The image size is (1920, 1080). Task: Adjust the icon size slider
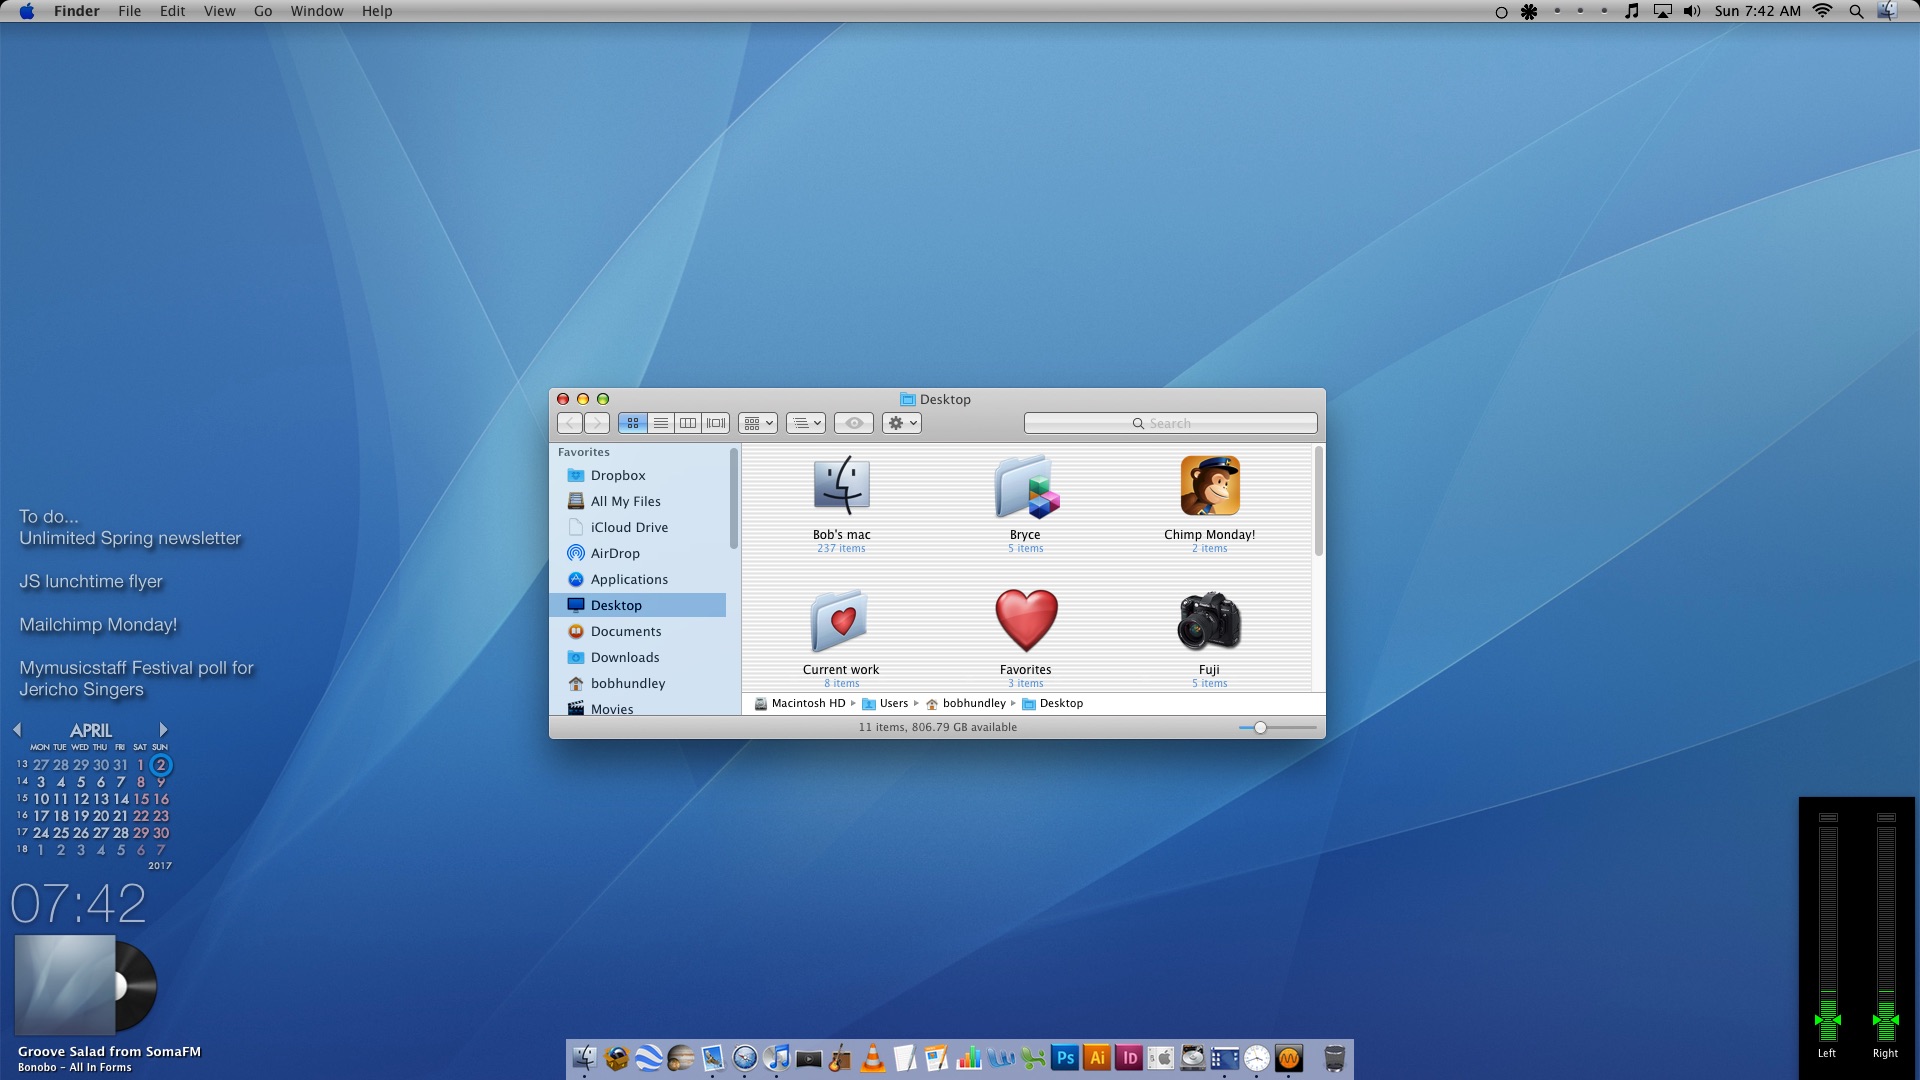coord(1260,728)
